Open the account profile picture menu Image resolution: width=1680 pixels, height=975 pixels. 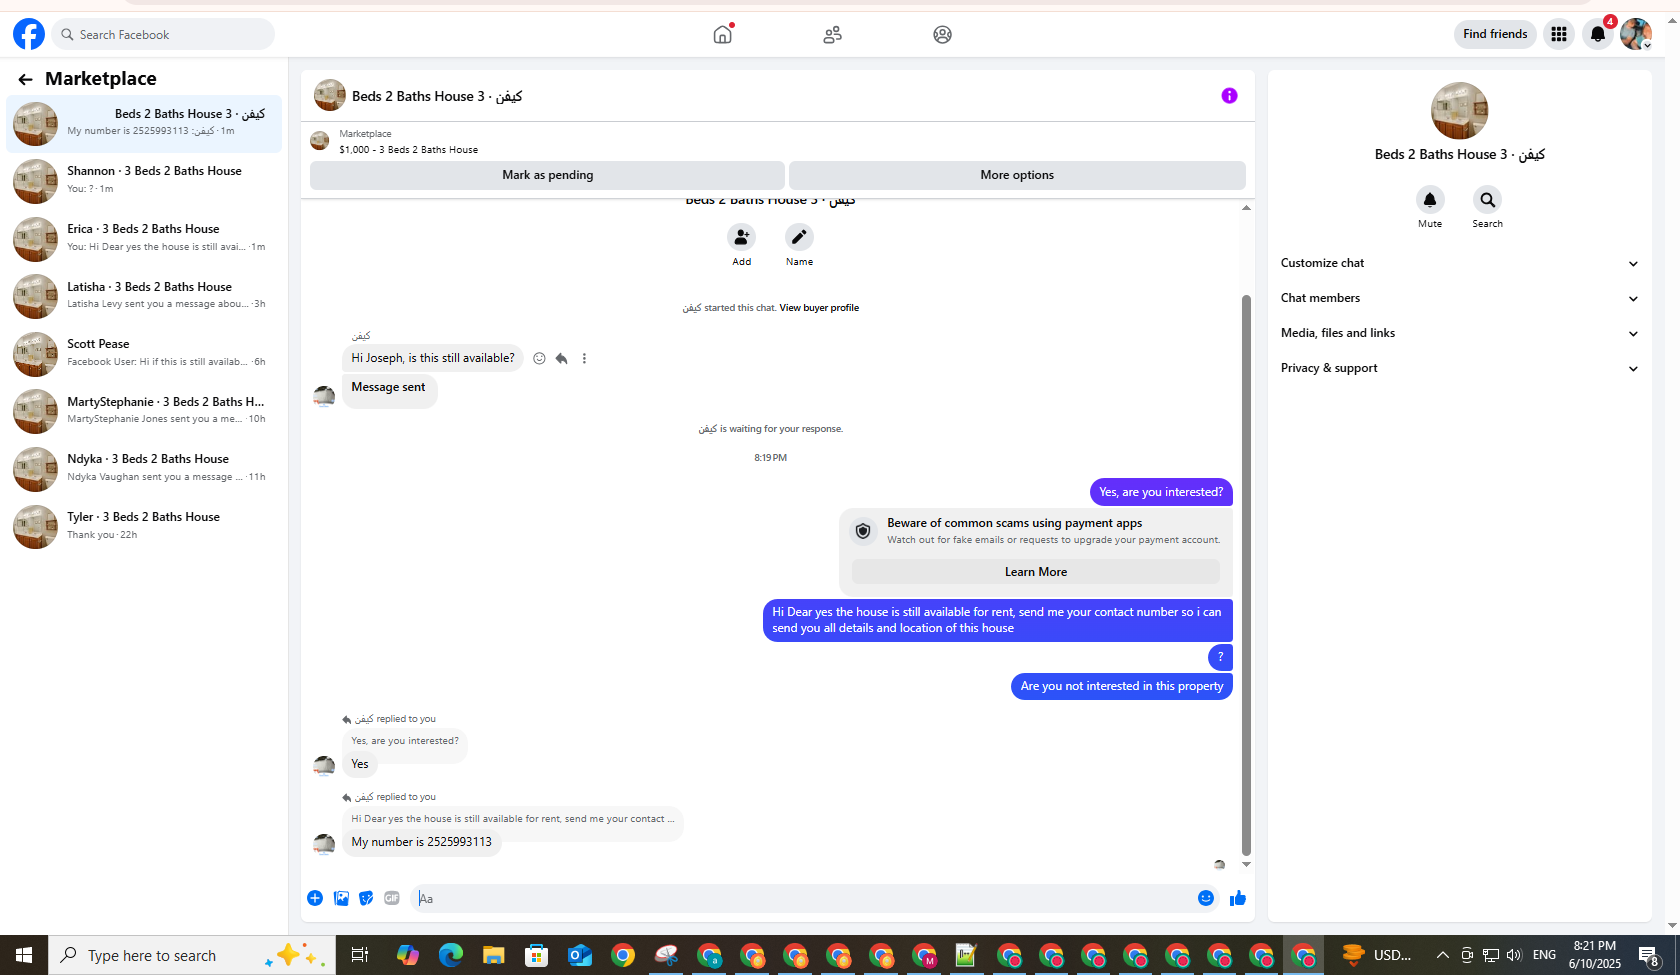coord(1636,34)
